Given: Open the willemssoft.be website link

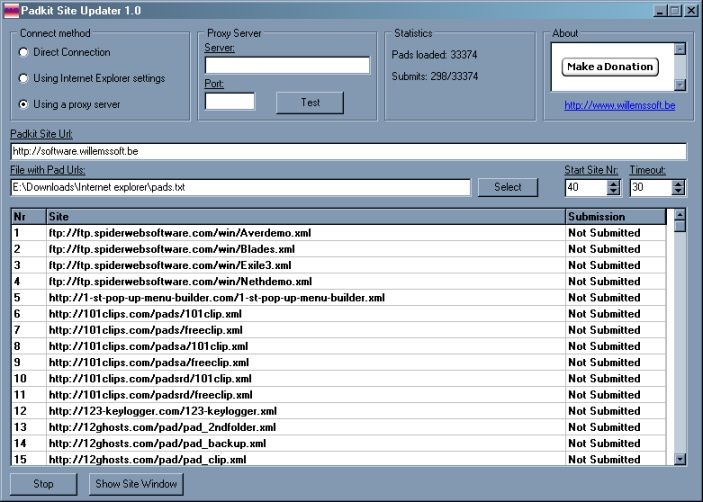Looking at the screenshot, I should [x=617, y=104].
